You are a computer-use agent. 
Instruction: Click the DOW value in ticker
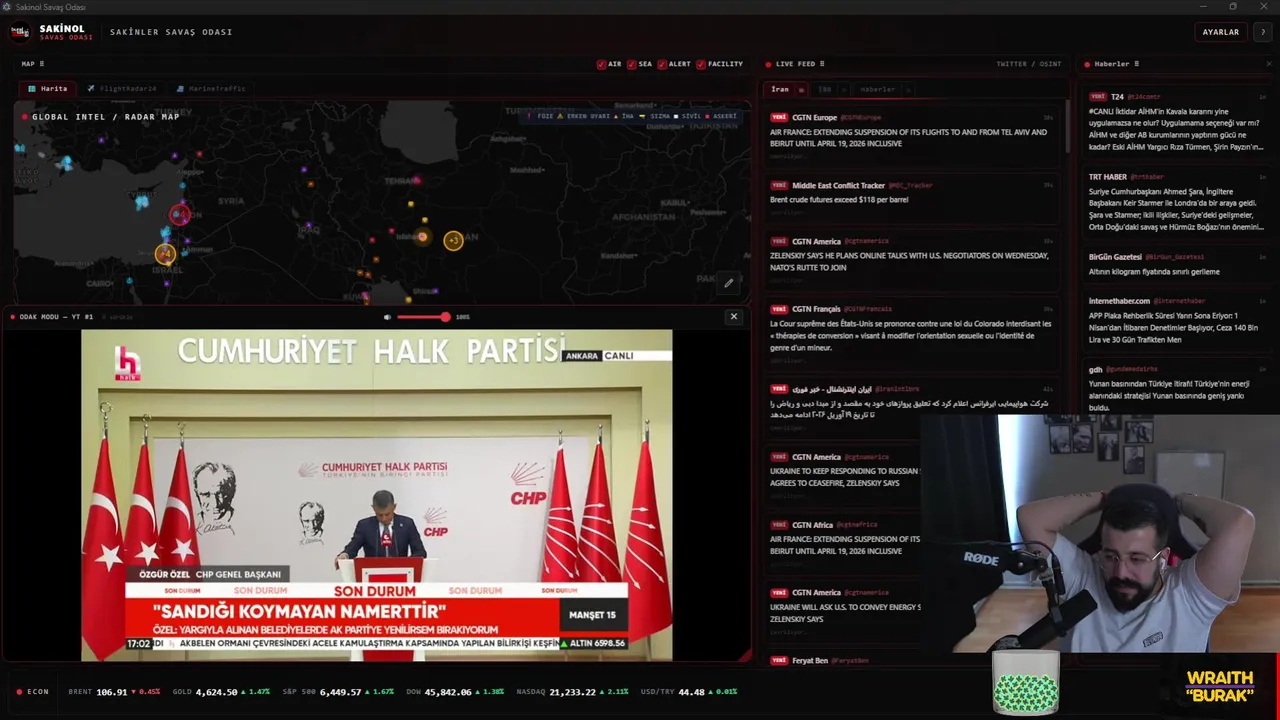[448, 692]
